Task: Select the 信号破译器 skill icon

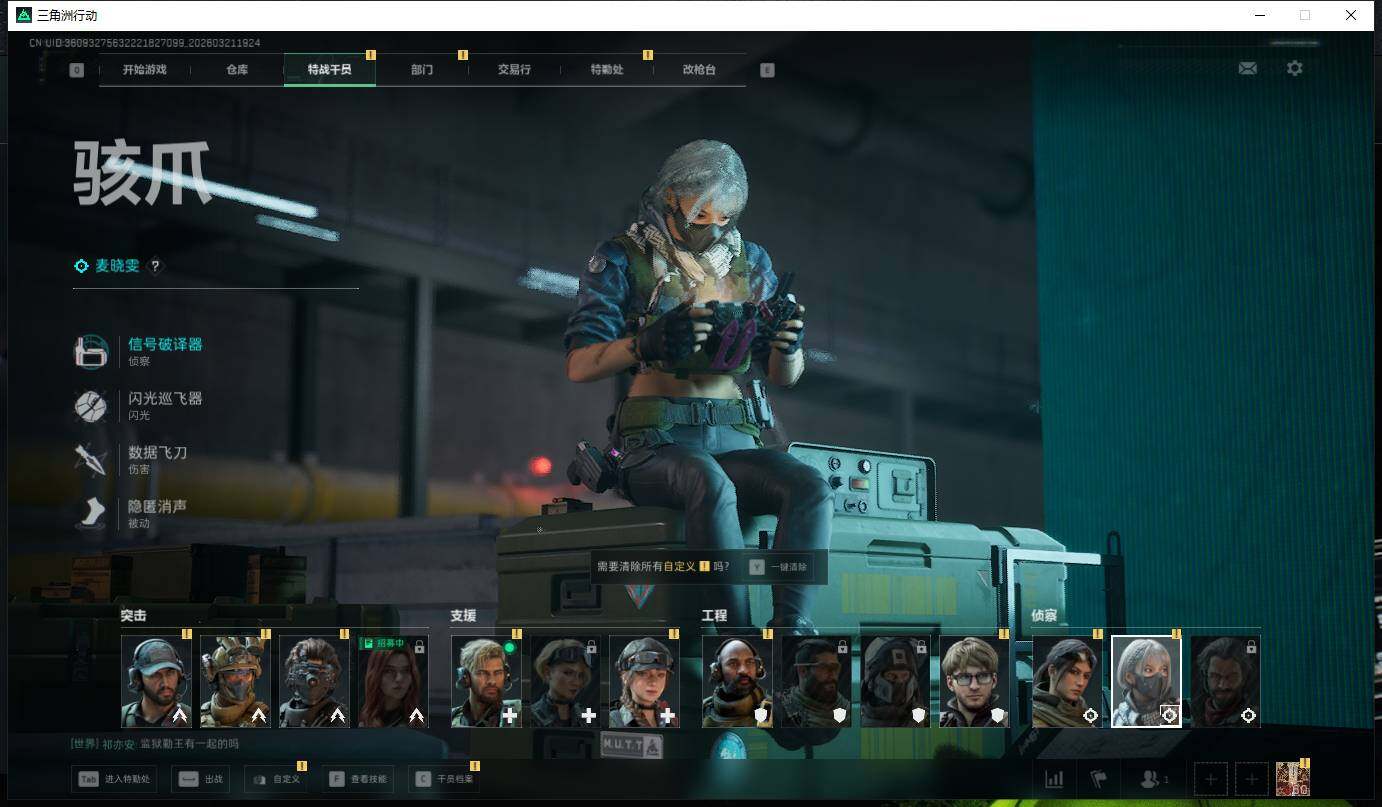Action: [91, 352]
